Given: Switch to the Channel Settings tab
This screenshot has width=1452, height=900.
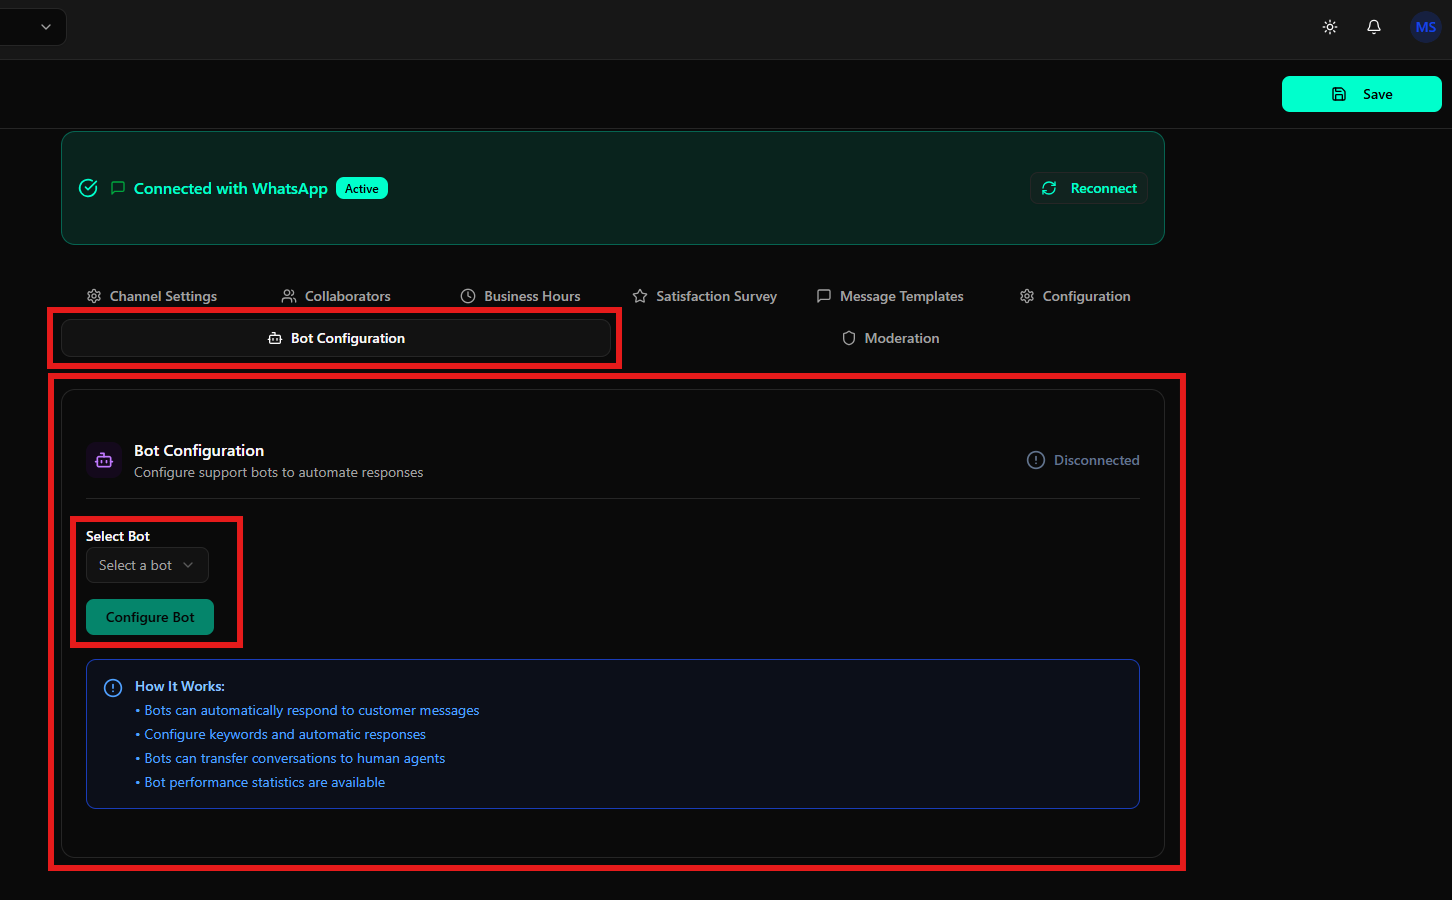Looking at the screenshot, I should click(x=152, y=296).
